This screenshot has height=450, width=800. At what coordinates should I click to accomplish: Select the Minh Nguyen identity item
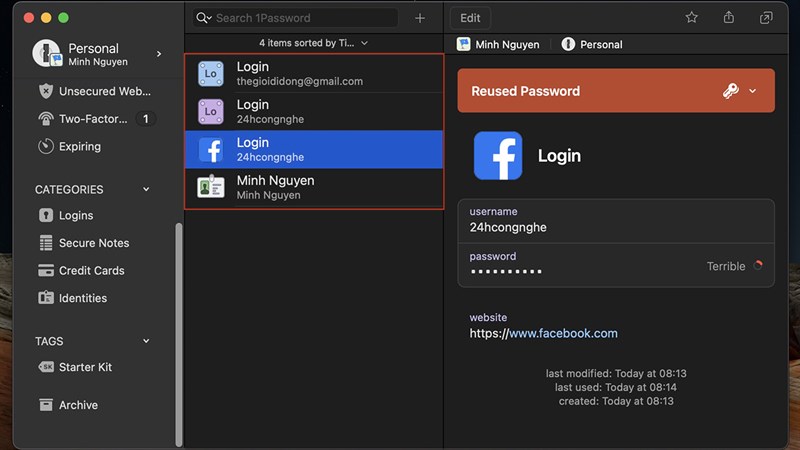click(x=314, y=187)
